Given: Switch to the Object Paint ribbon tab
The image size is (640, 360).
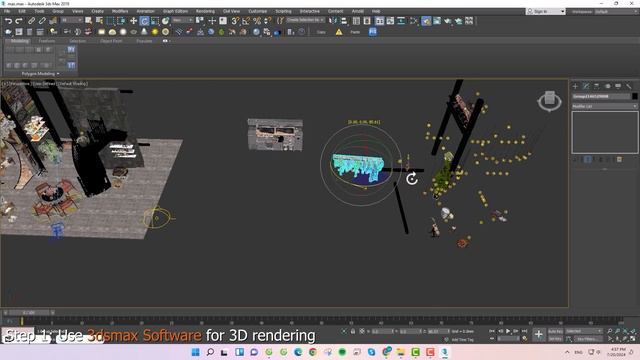Looking at the screenshot, I should [111, 41].
